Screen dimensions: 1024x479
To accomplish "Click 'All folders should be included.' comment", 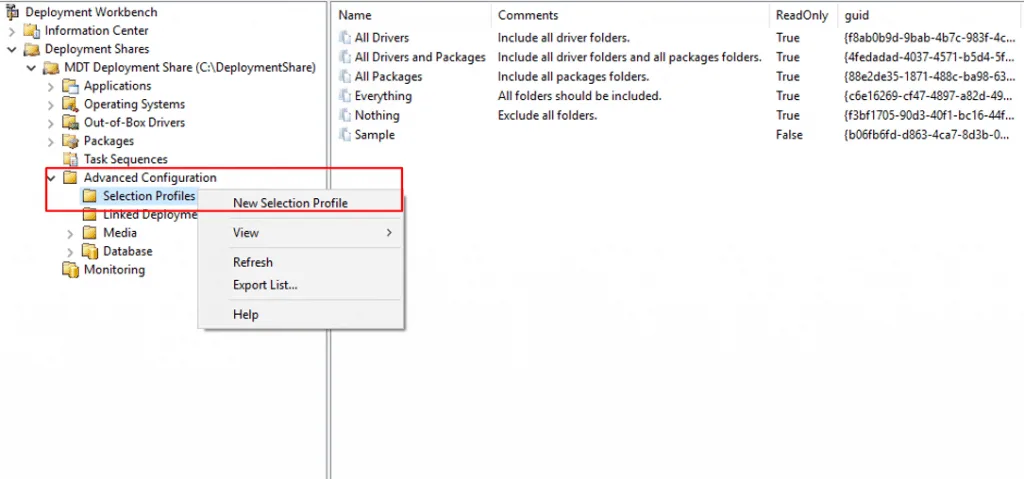I will pyautogui.click(x=580, y=96).
